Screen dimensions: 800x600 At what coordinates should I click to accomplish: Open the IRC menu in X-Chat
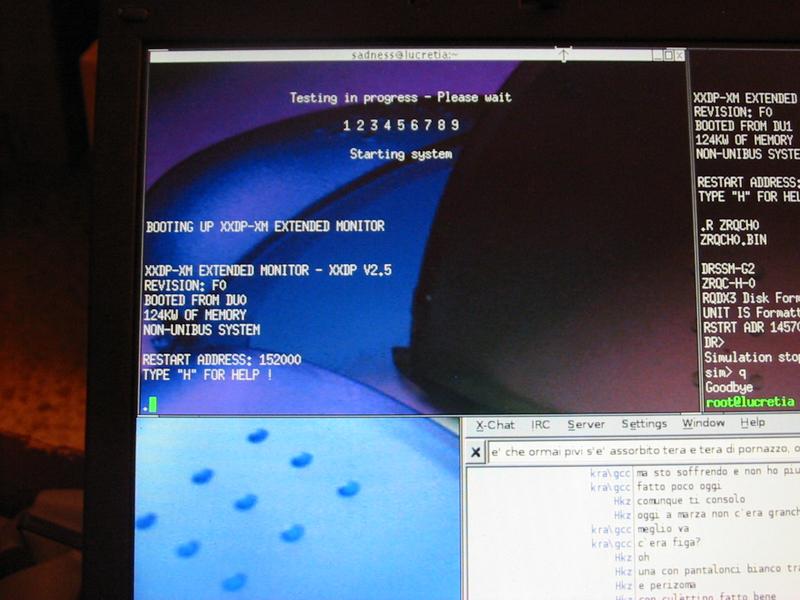tap(540, 424)
